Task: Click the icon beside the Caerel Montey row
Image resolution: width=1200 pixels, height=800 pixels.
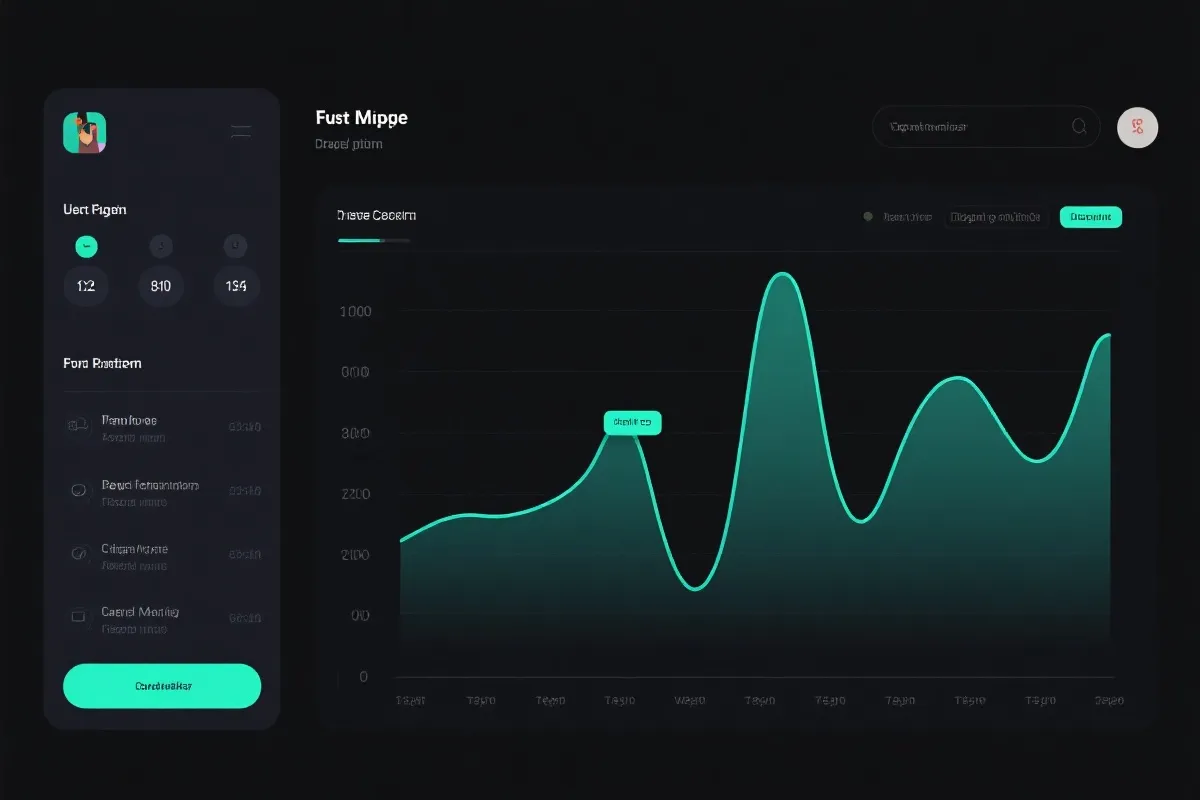Action: 77,617
